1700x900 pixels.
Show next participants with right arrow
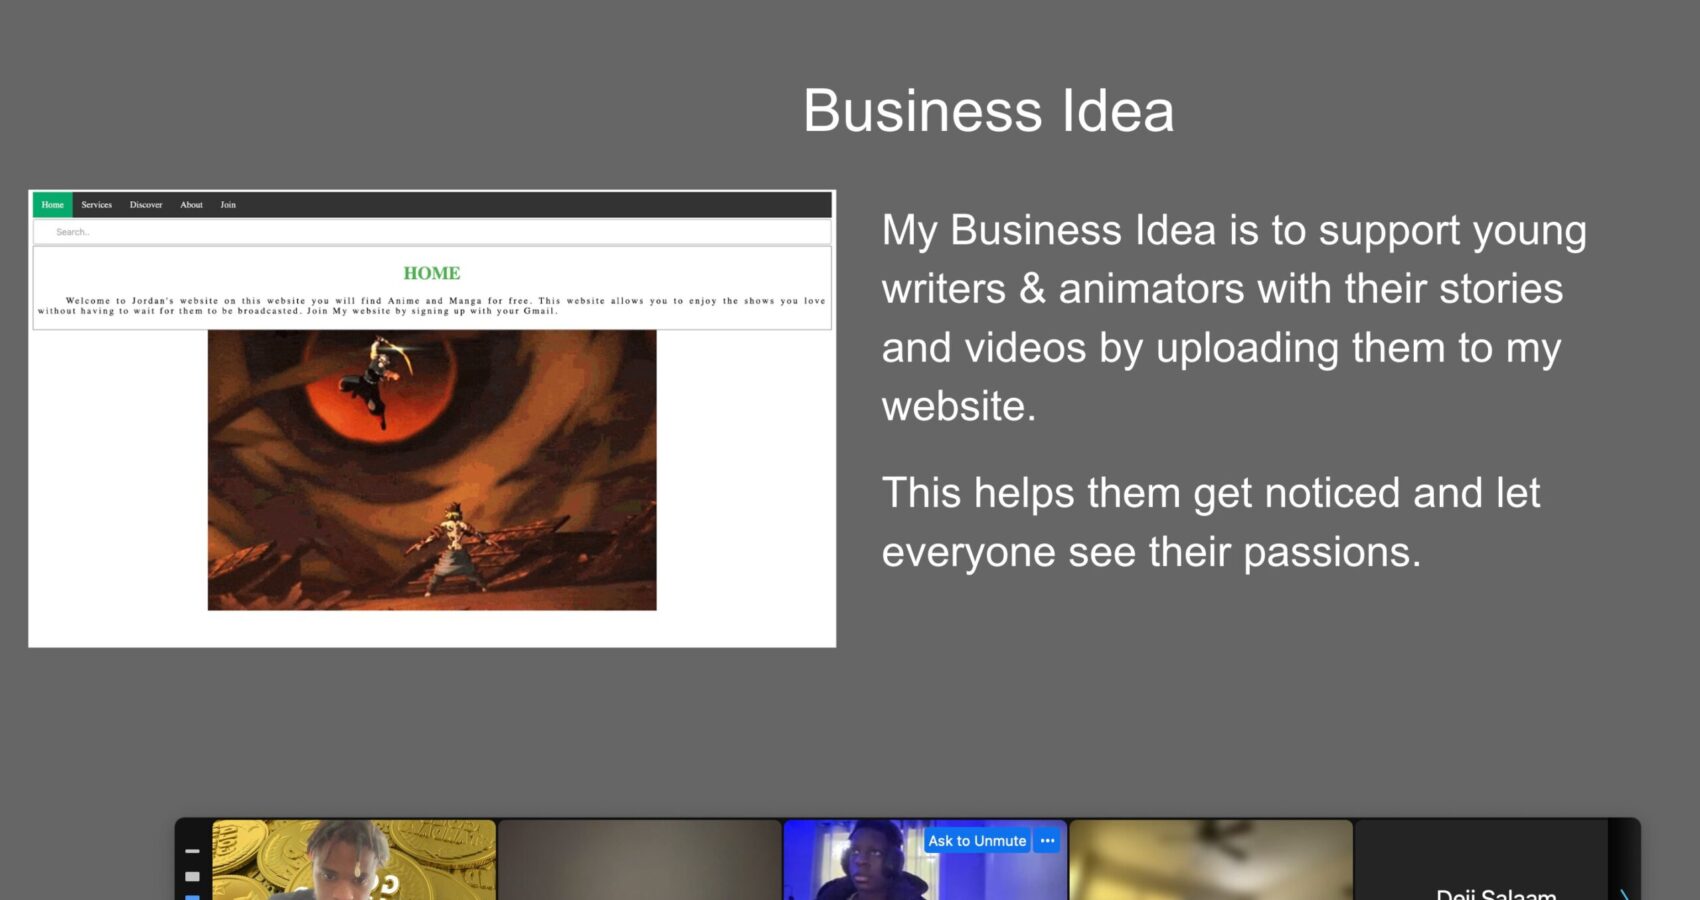[x=1624, y=893]
